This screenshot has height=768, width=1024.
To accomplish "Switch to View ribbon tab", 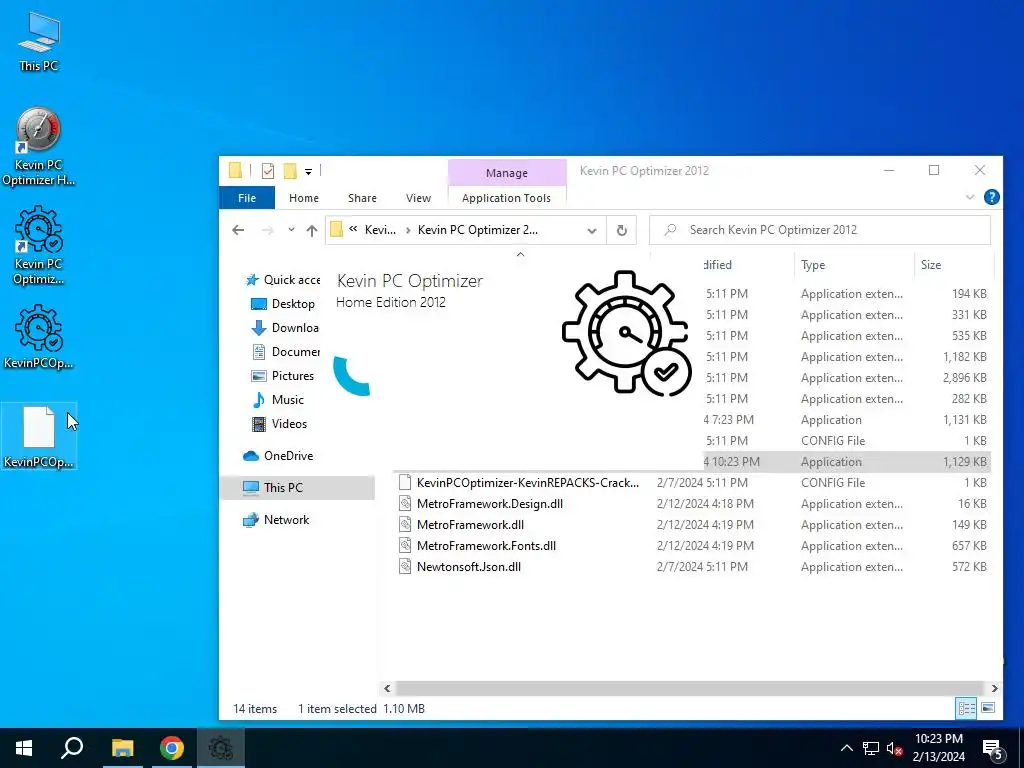I will pyautogui.click(x=418, y=198).
